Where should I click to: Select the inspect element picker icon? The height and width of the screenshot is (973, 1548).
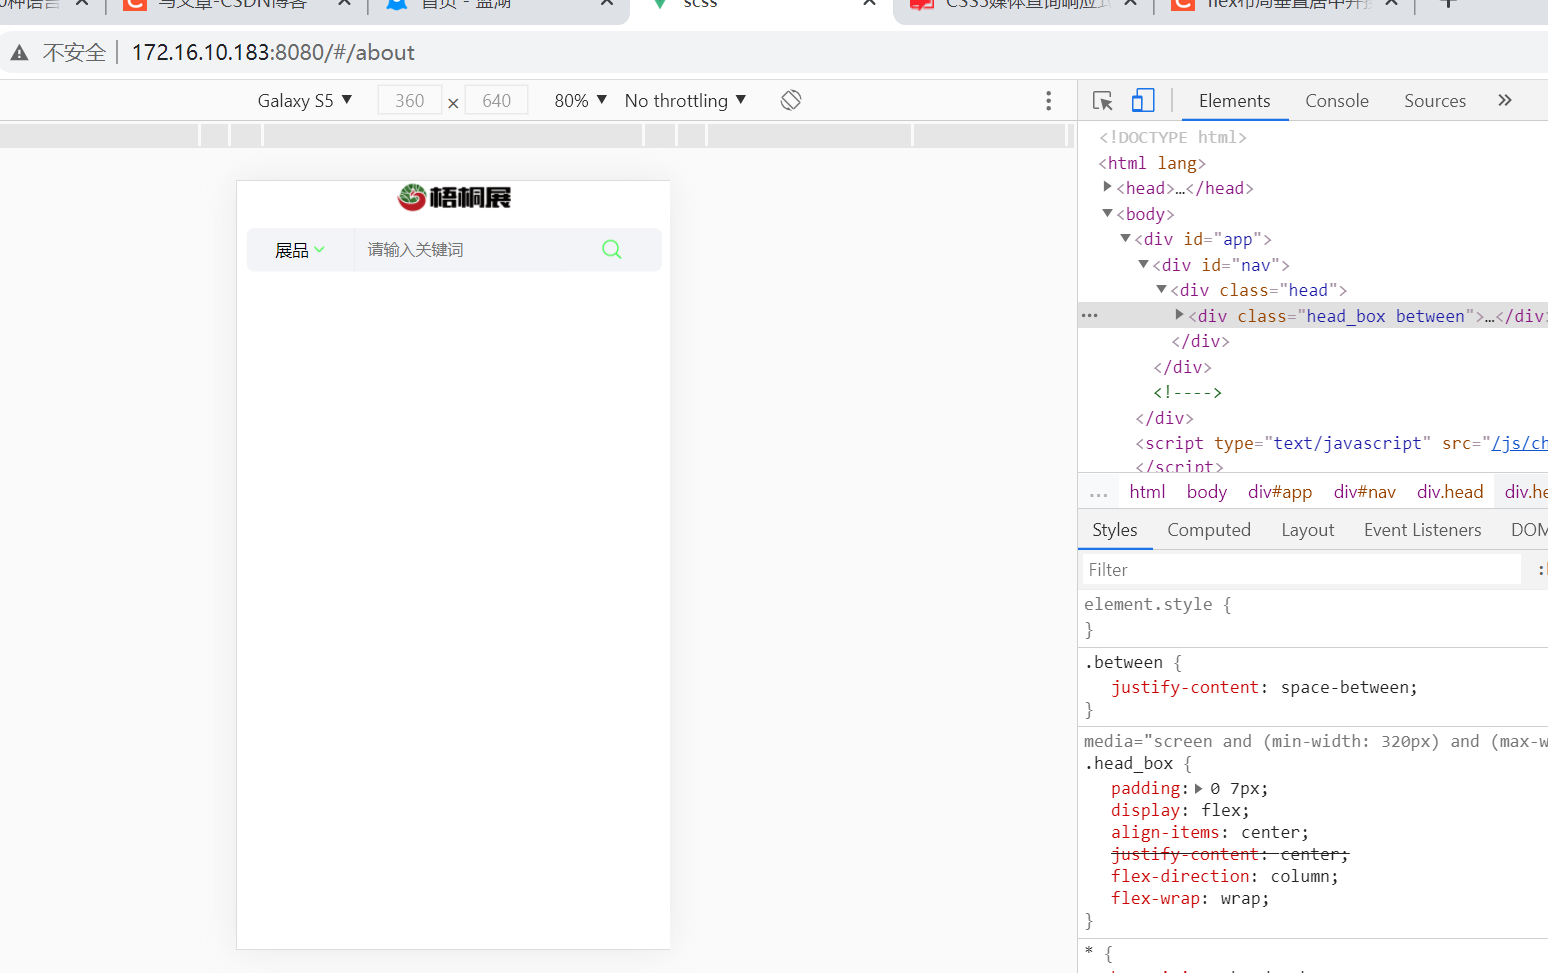pyautogui.click(x=1103, y=101)
